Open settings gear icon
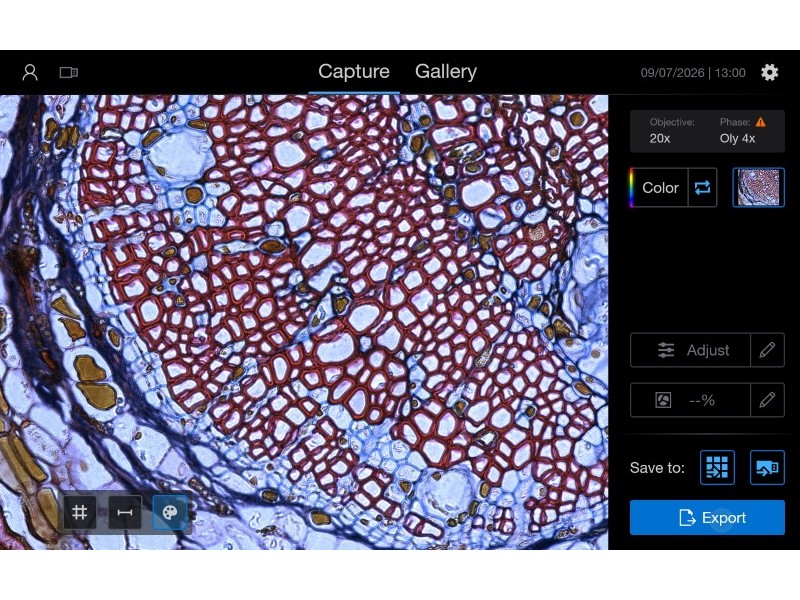 coord(769,72)
